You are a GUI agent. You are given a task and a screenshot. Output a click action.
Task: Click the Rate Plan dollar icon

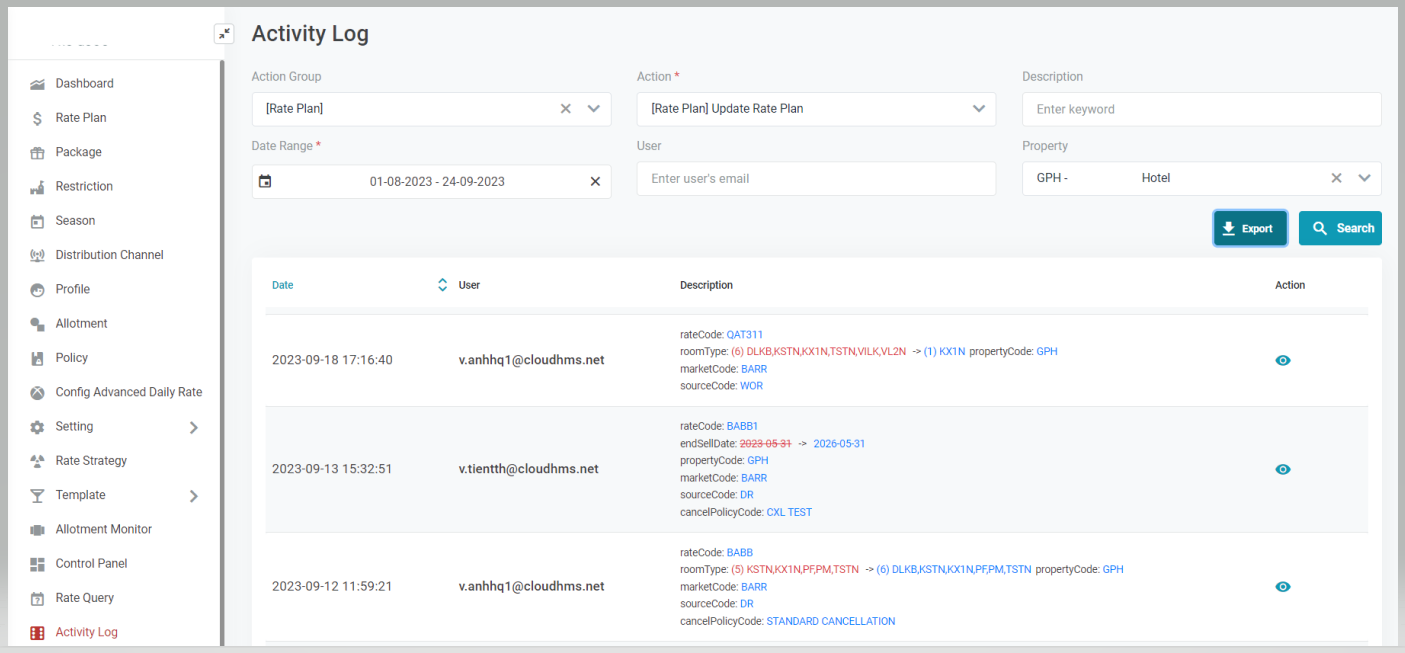[x=37, y=118]
